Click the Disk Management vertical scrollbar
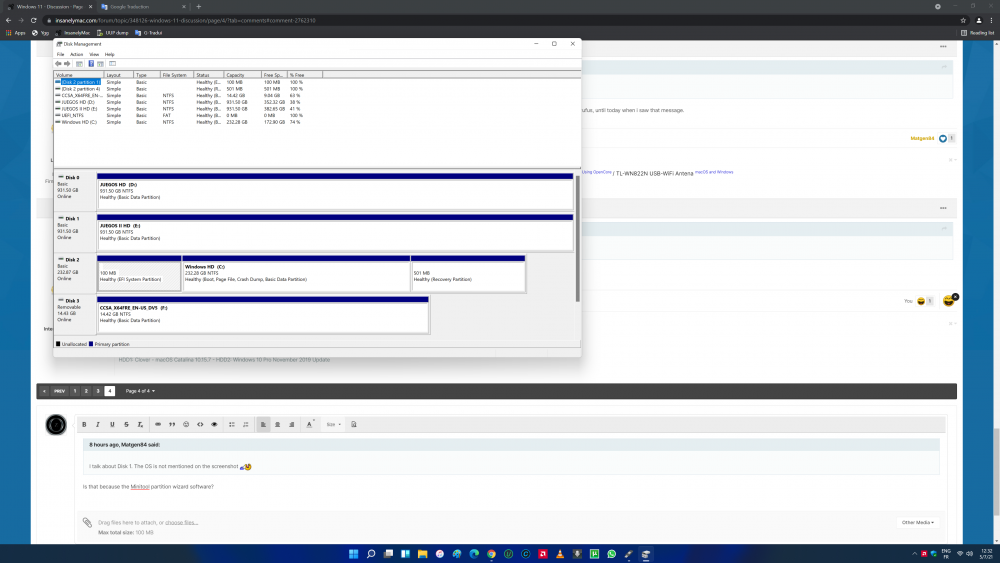This screenshot has width=1000, height=563. point(578,239)
